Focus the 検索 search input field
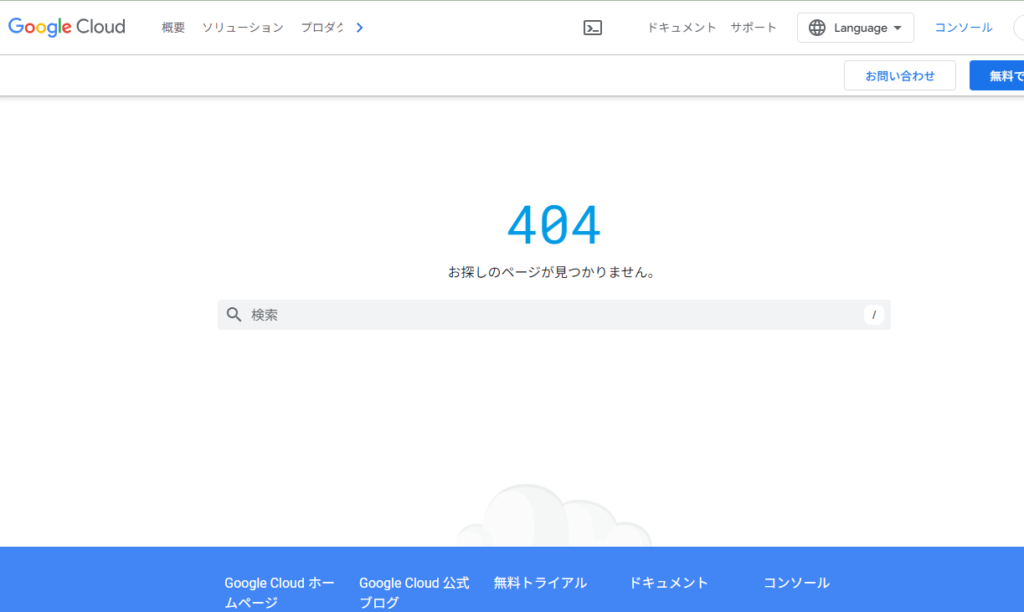The width and height of the screenshot is (1024, 612). click(x=550, y=315)
